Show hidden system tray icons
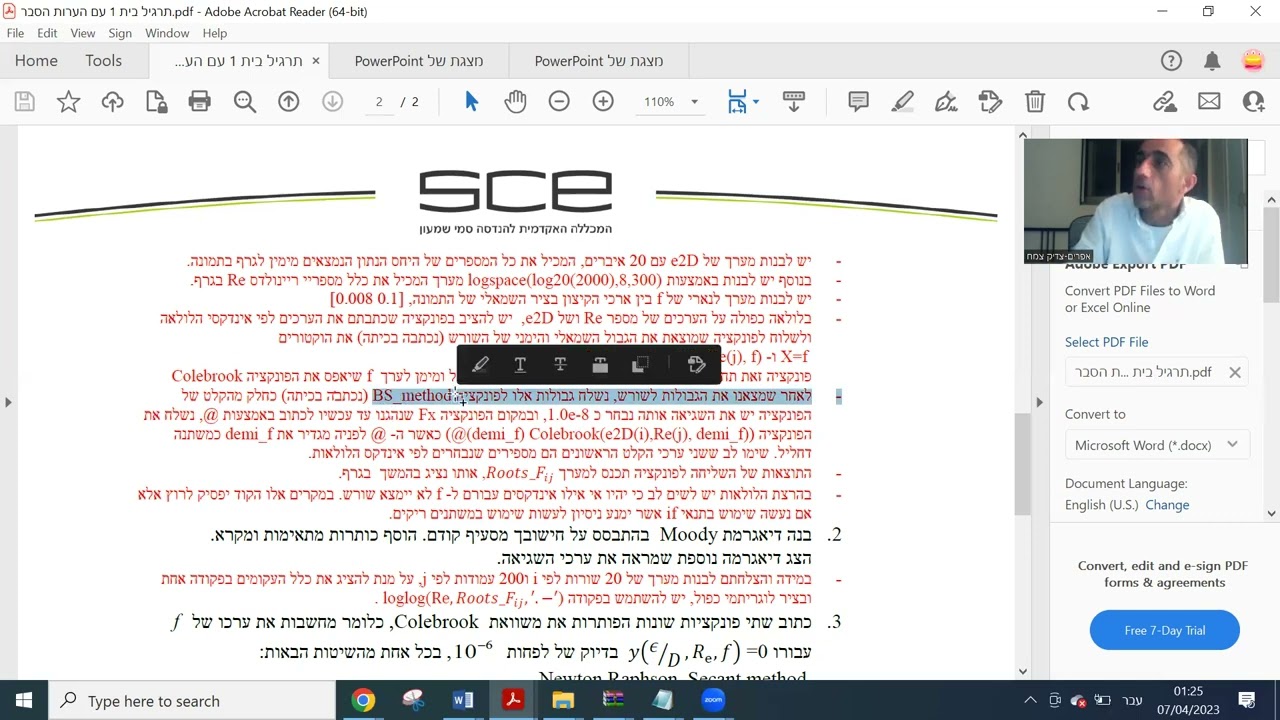The width and height of the screenshot is (1280, 720). [x=1030, y=700]
